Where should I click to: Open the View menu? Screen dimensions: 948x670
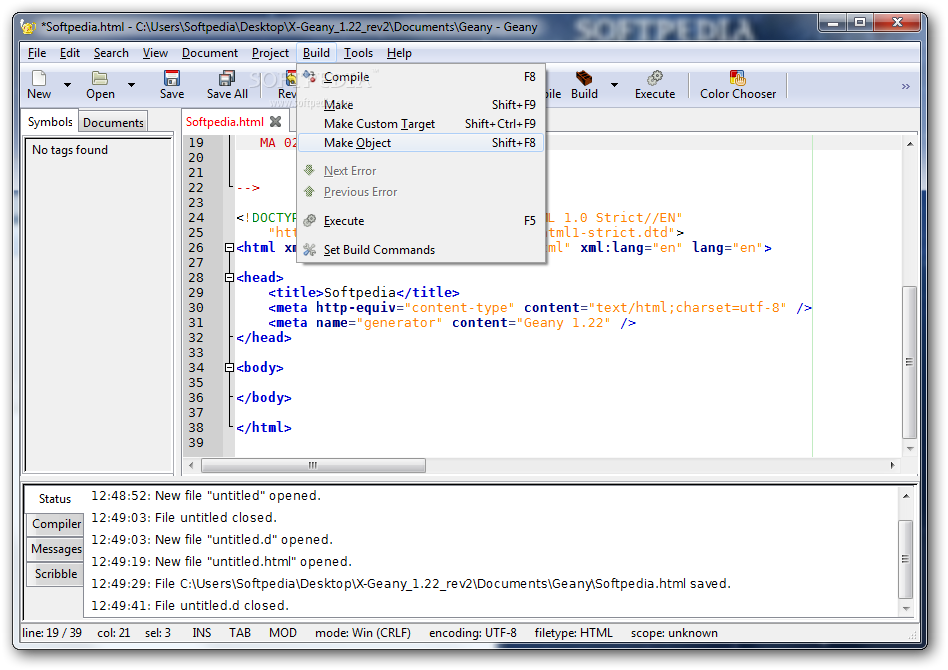155,53
